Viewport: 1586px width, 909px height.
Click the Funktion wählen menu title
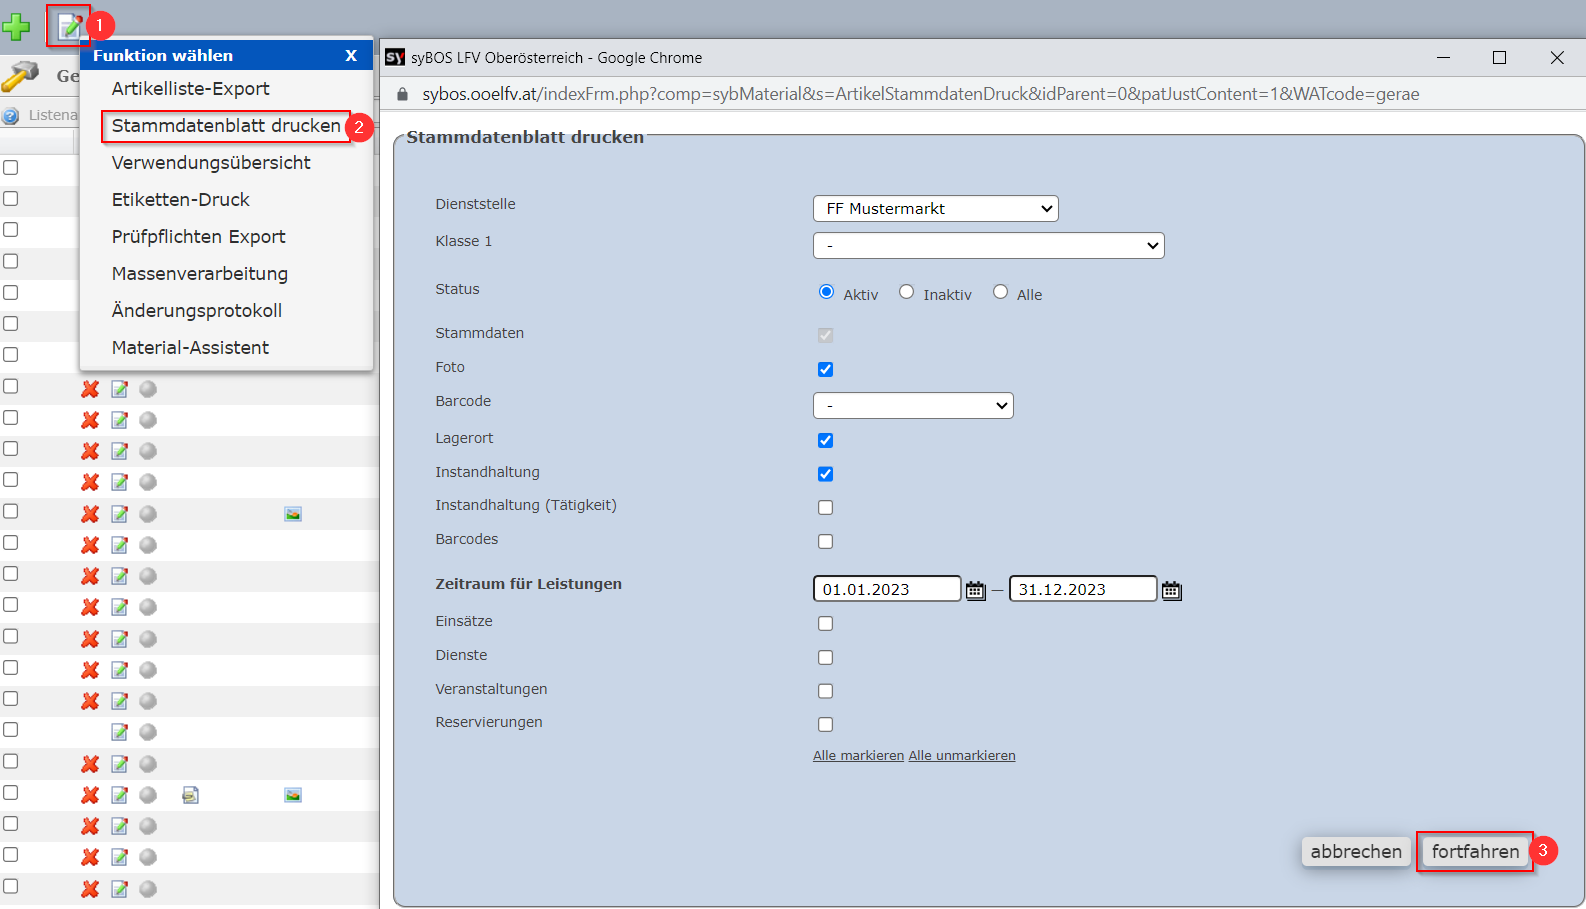coord(163,56)
